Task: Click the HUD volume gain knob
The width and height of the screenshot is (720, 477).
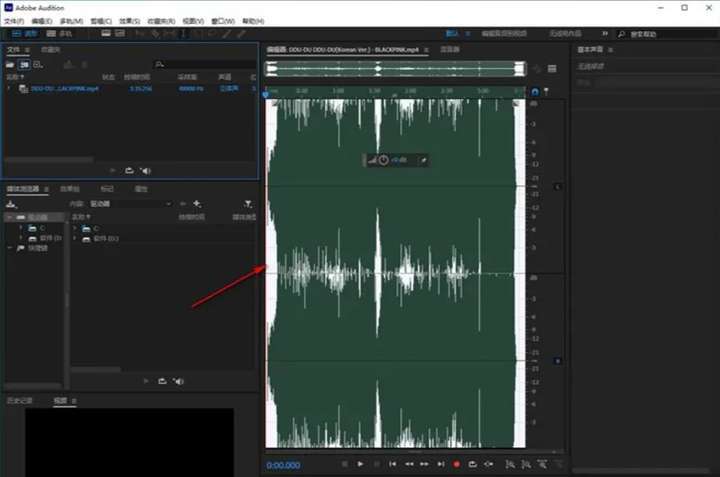Action: pos(383,160)
